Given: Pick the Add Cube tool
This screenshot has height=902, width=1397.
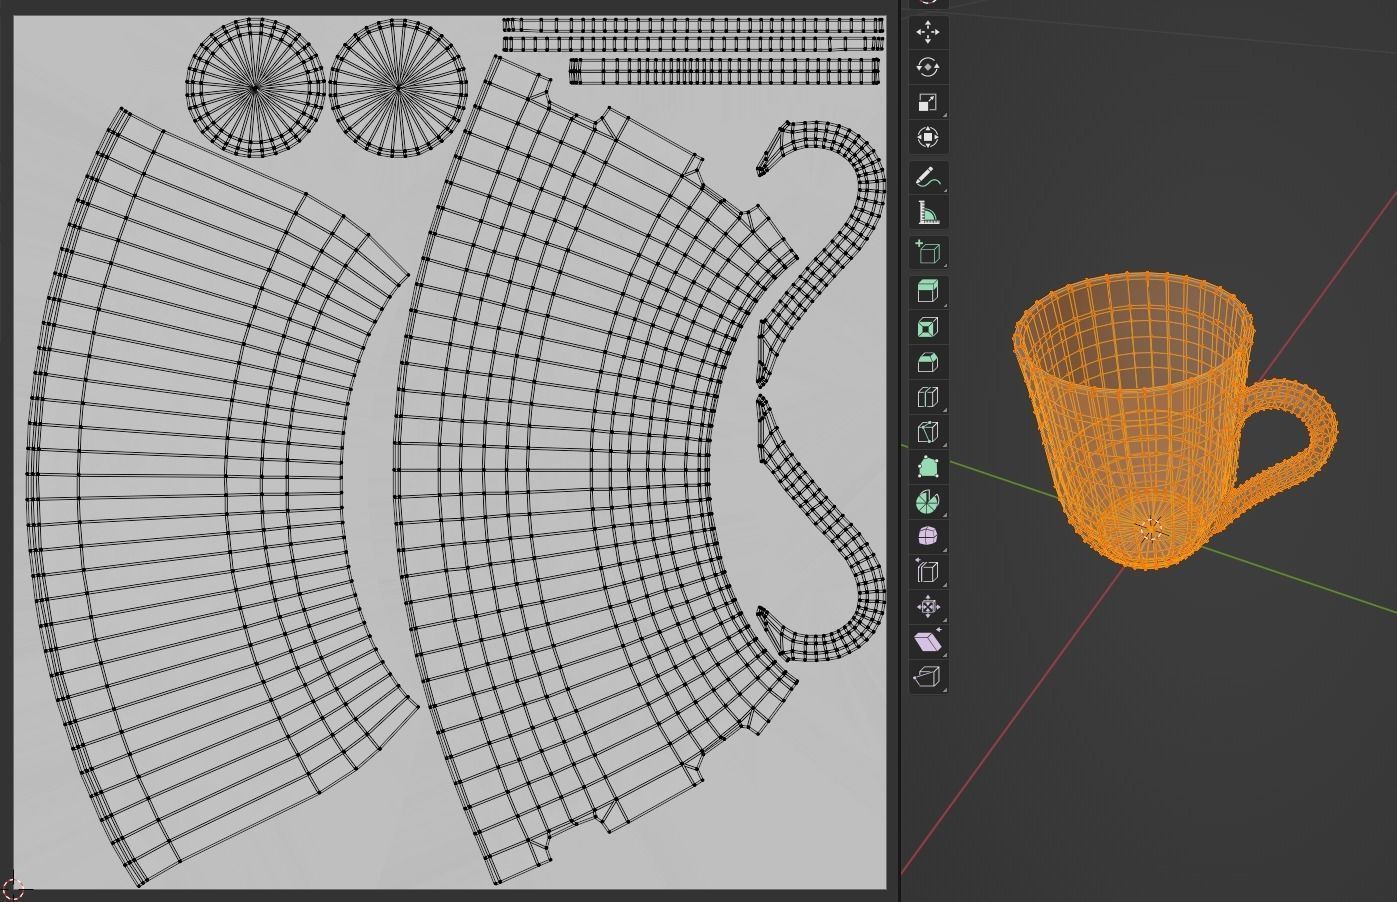Looking at the screenshot, I should tap(928, 252).
